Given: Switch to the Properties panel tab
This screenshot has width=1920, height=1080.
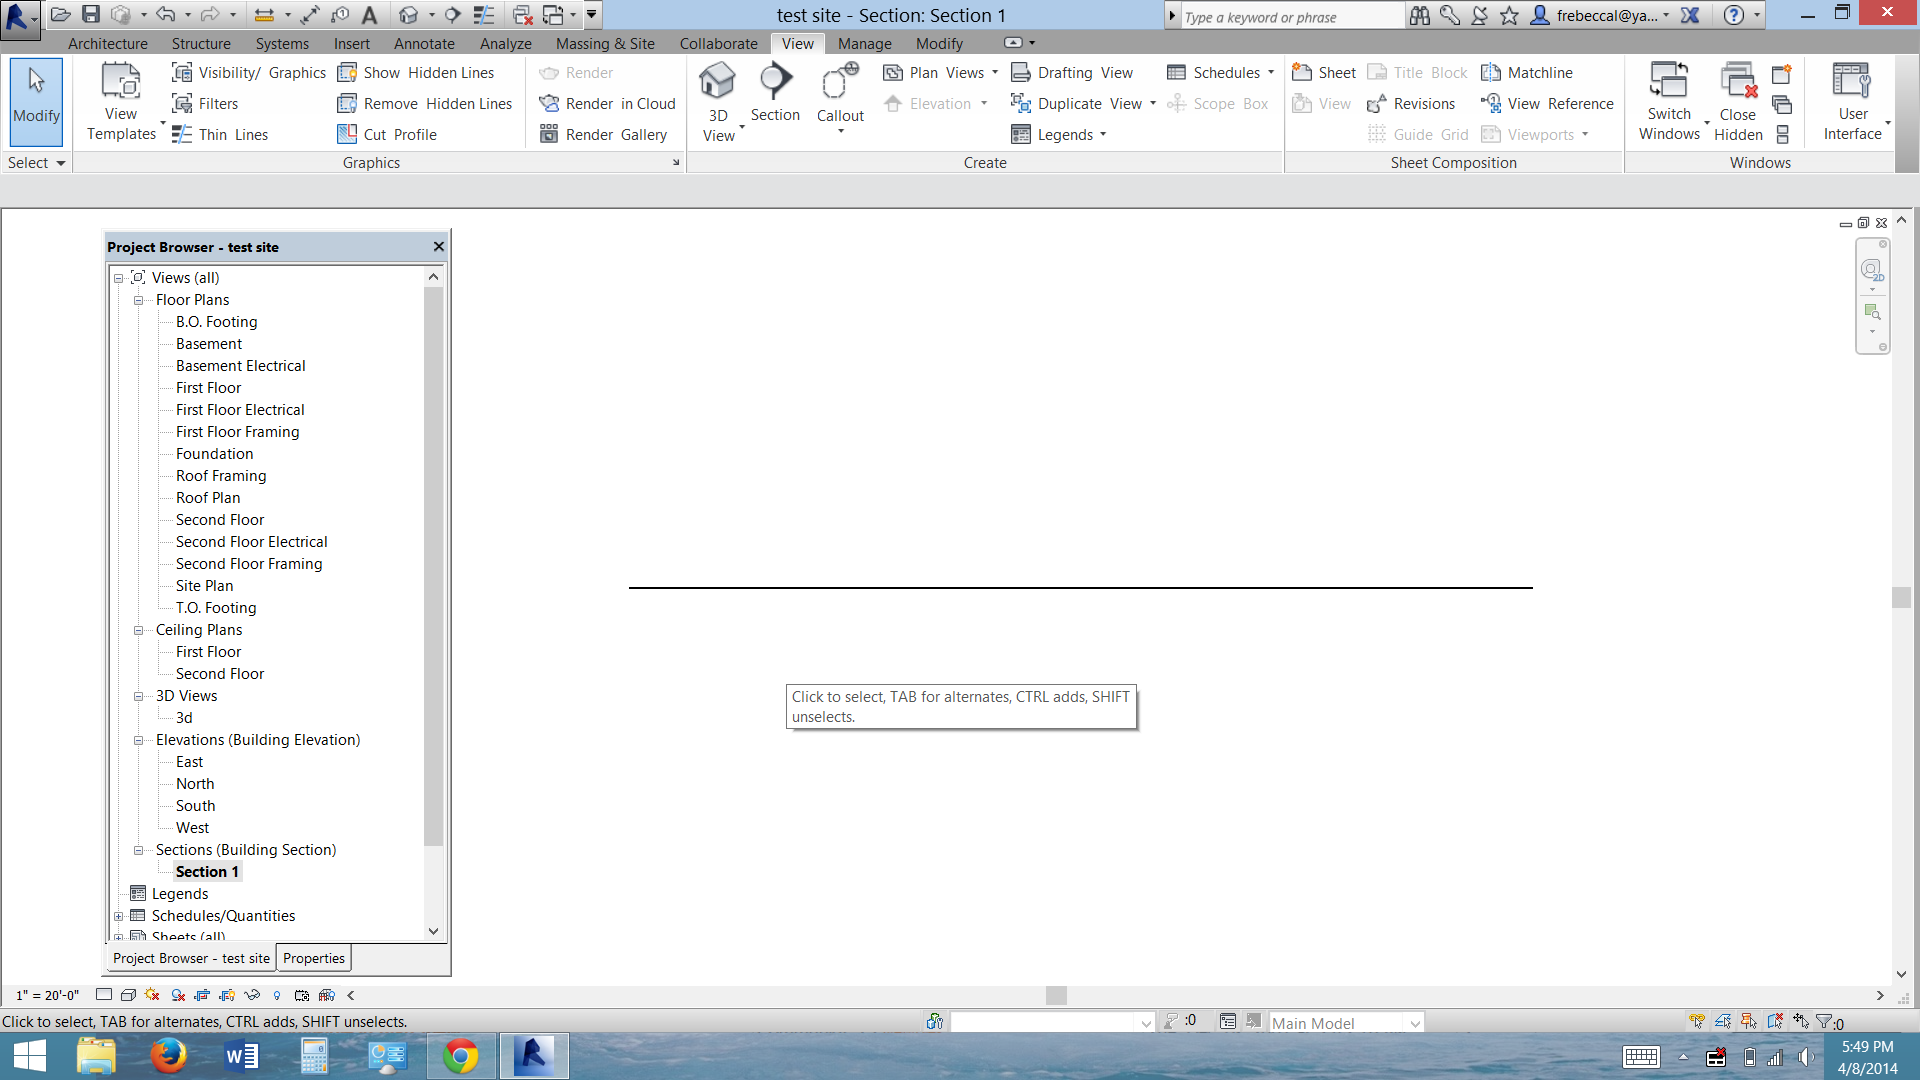Looking at the screenshot, I should click(x=313, y=958).
